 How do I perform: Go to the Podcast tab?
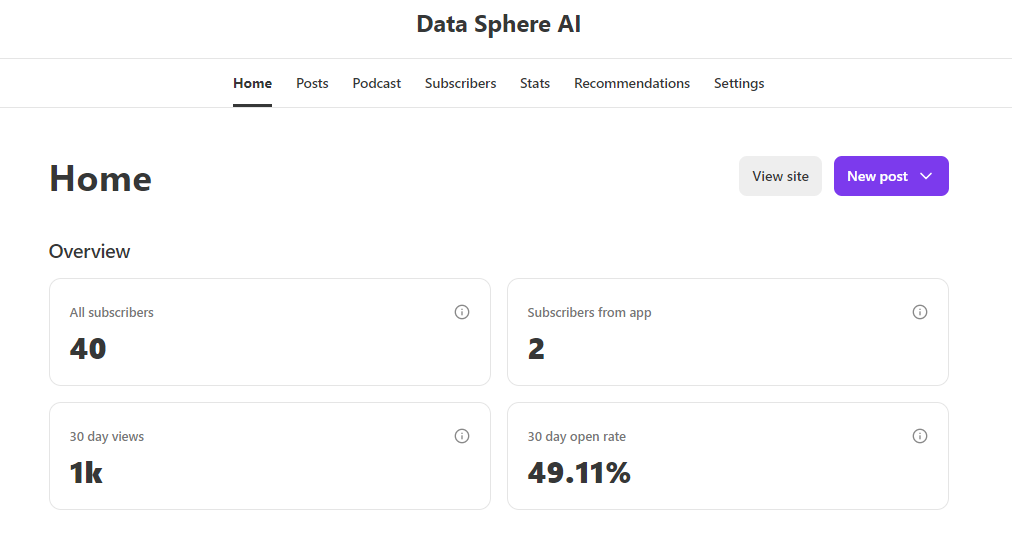point(376,83)
